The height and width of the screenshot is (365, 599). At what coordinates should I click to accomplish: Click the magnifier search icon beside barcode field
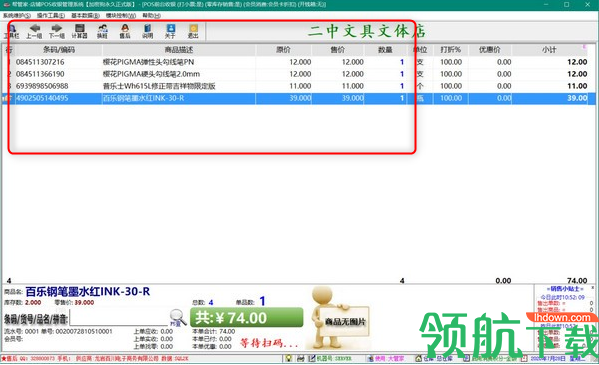click(x=178, y=317)
